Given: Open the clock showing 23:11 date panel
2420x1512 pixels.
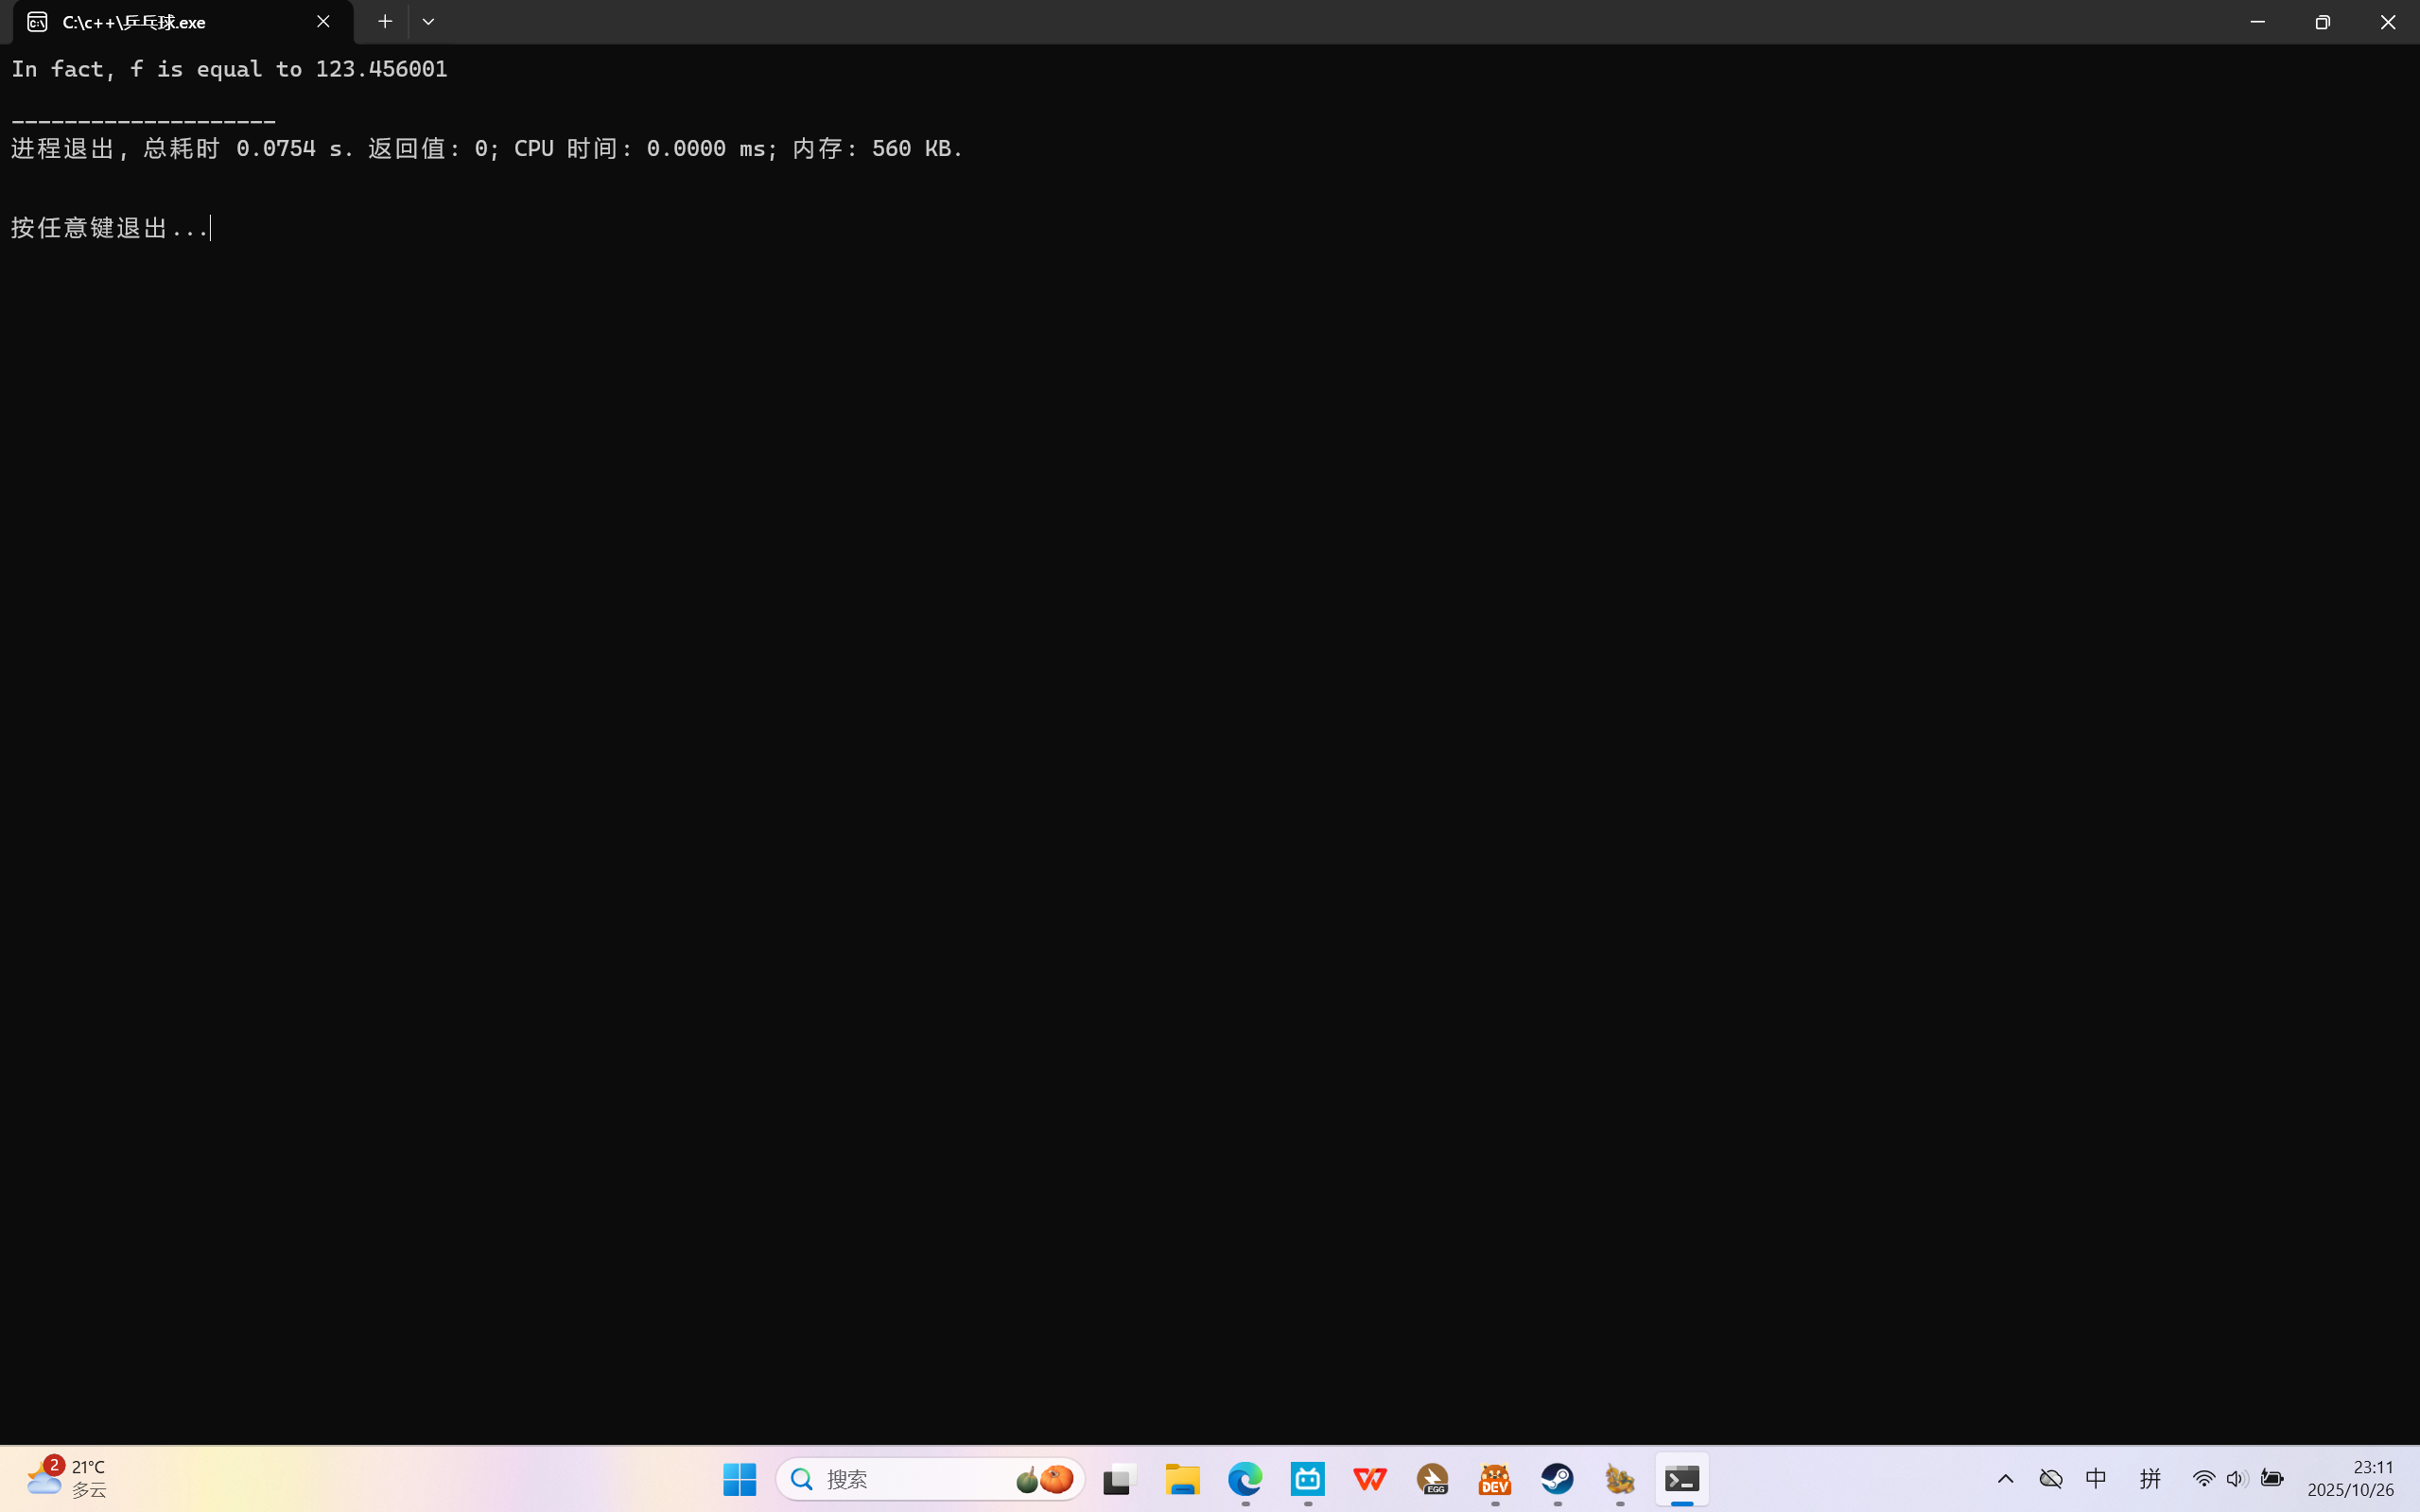Looking at the screenshot, I should point(2350,1478).
